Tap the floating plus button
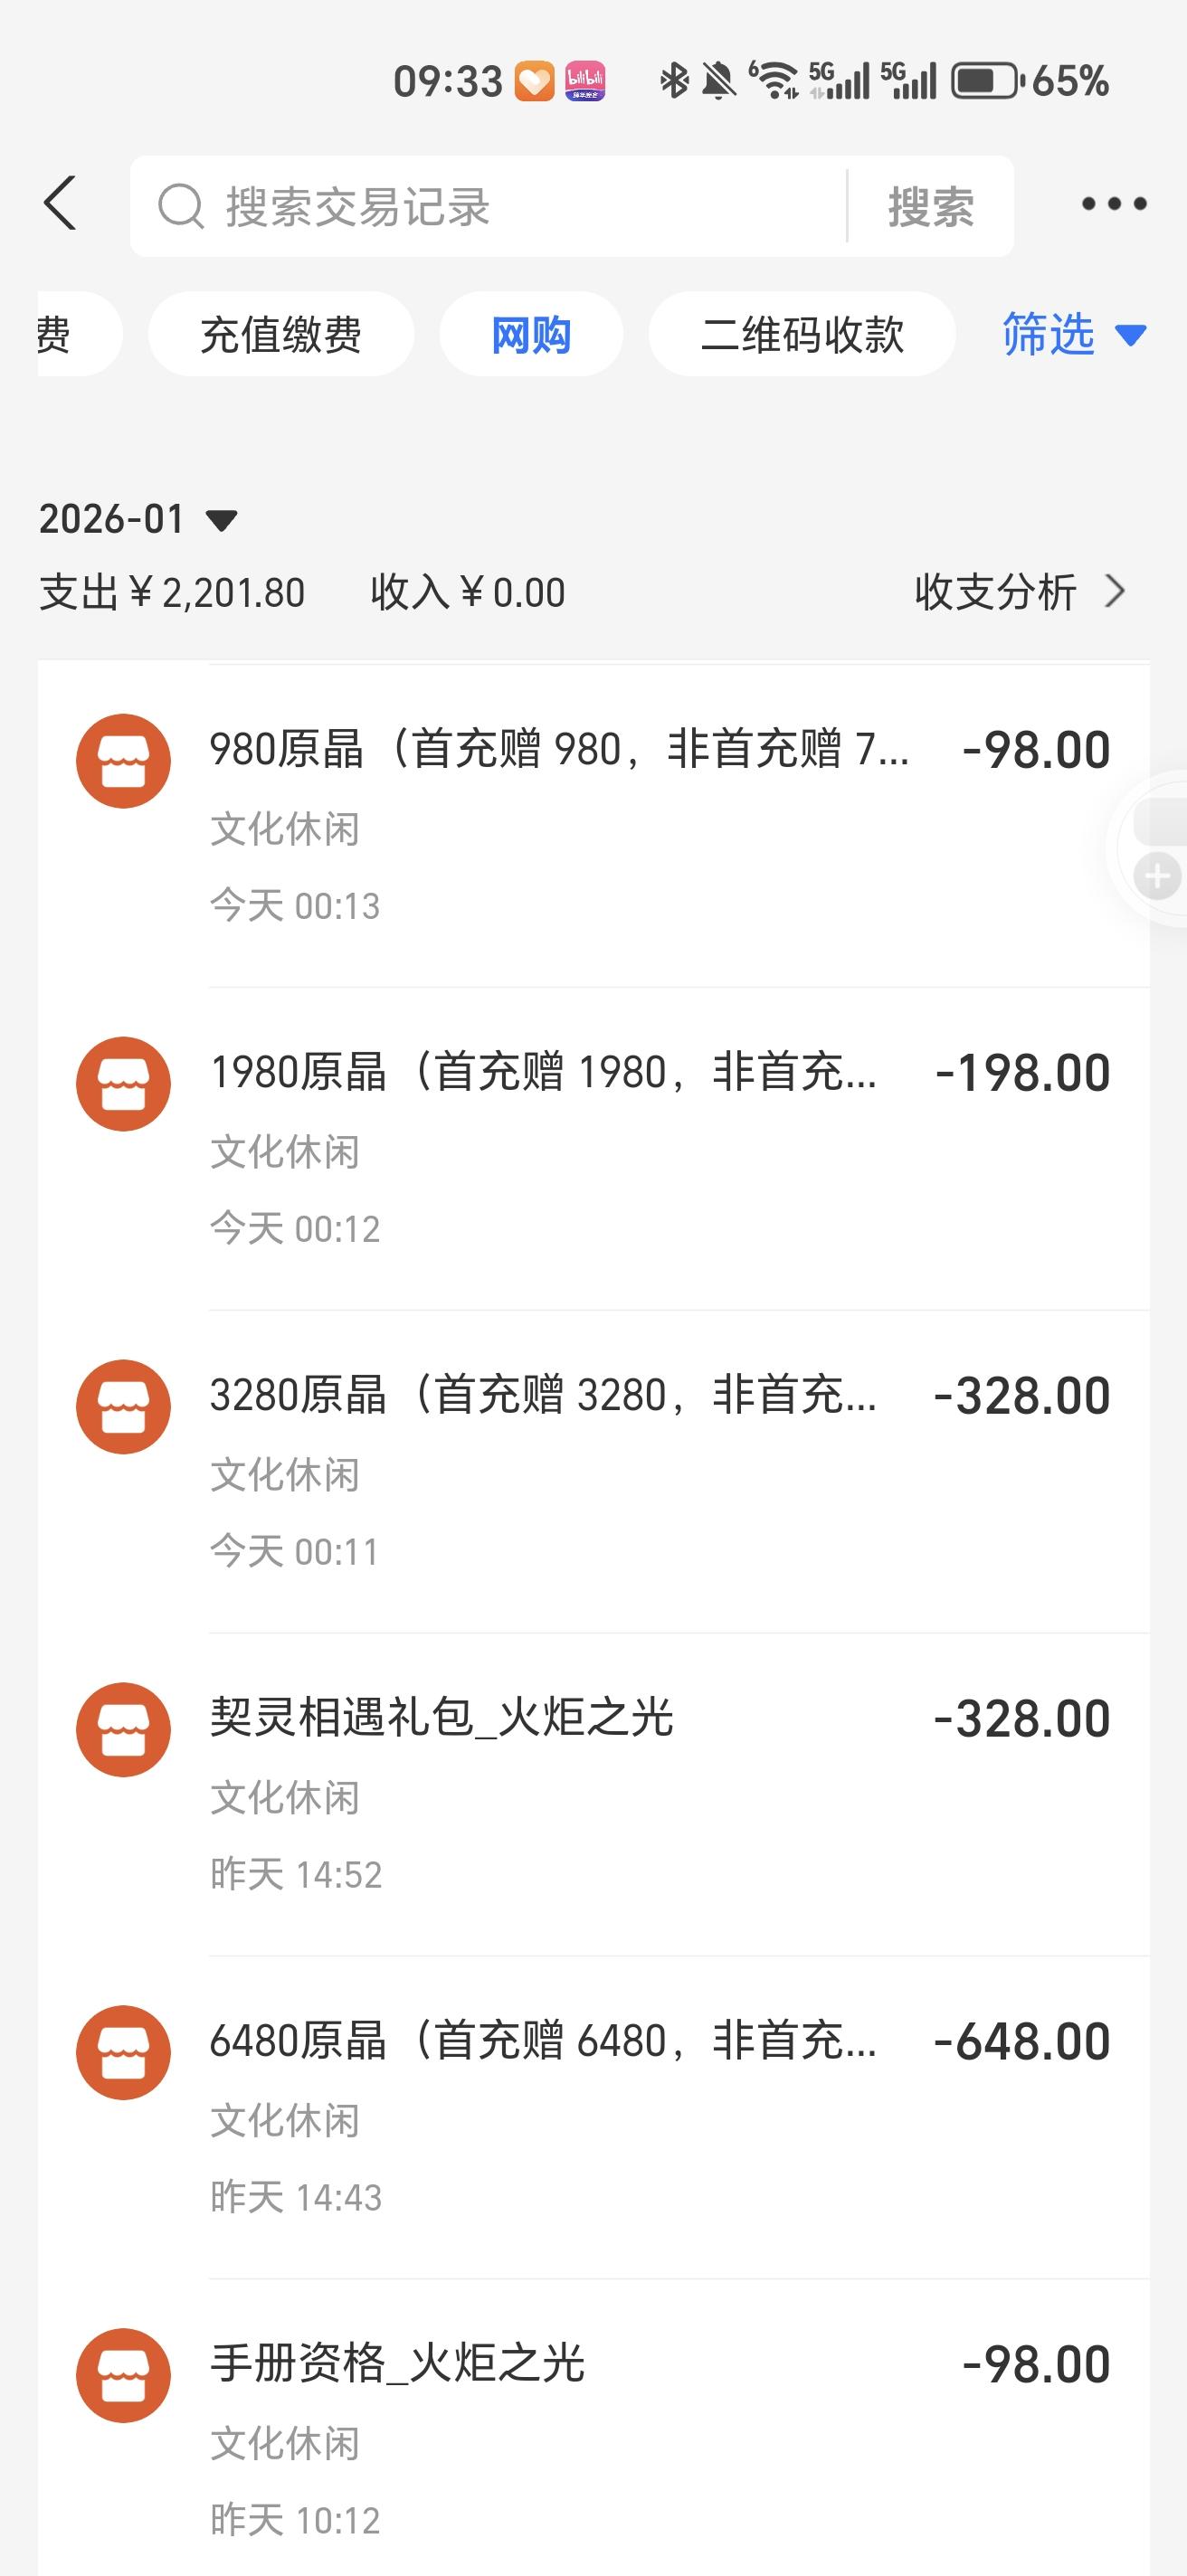1187x2576 pixels. pos(1157,877)
